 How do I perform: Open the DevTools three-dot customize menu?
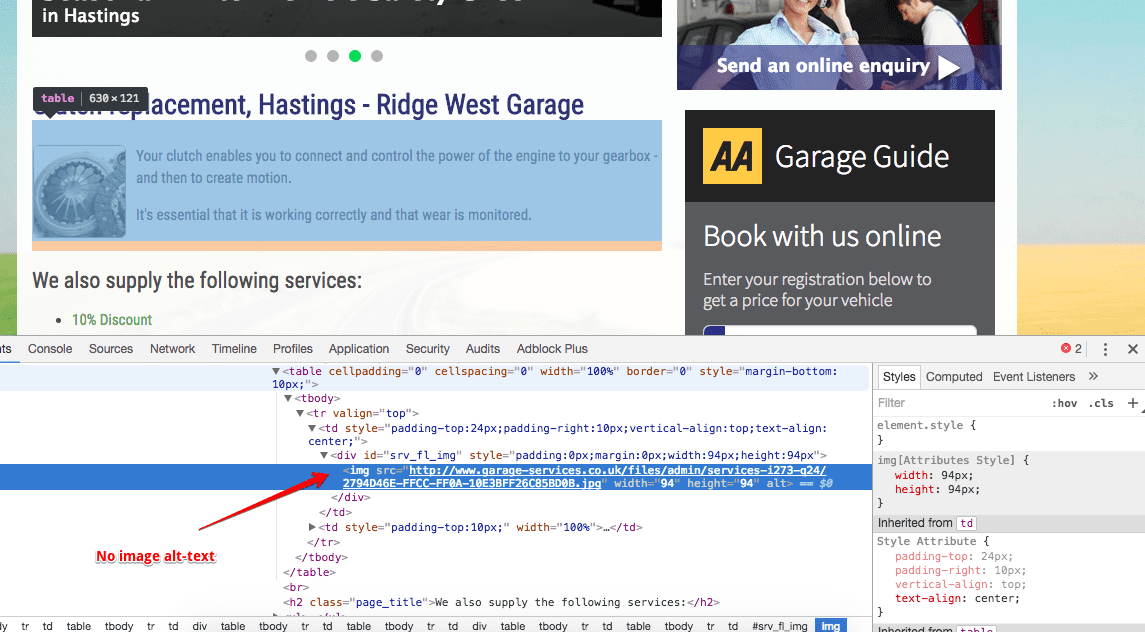[x=1105, y=349]
